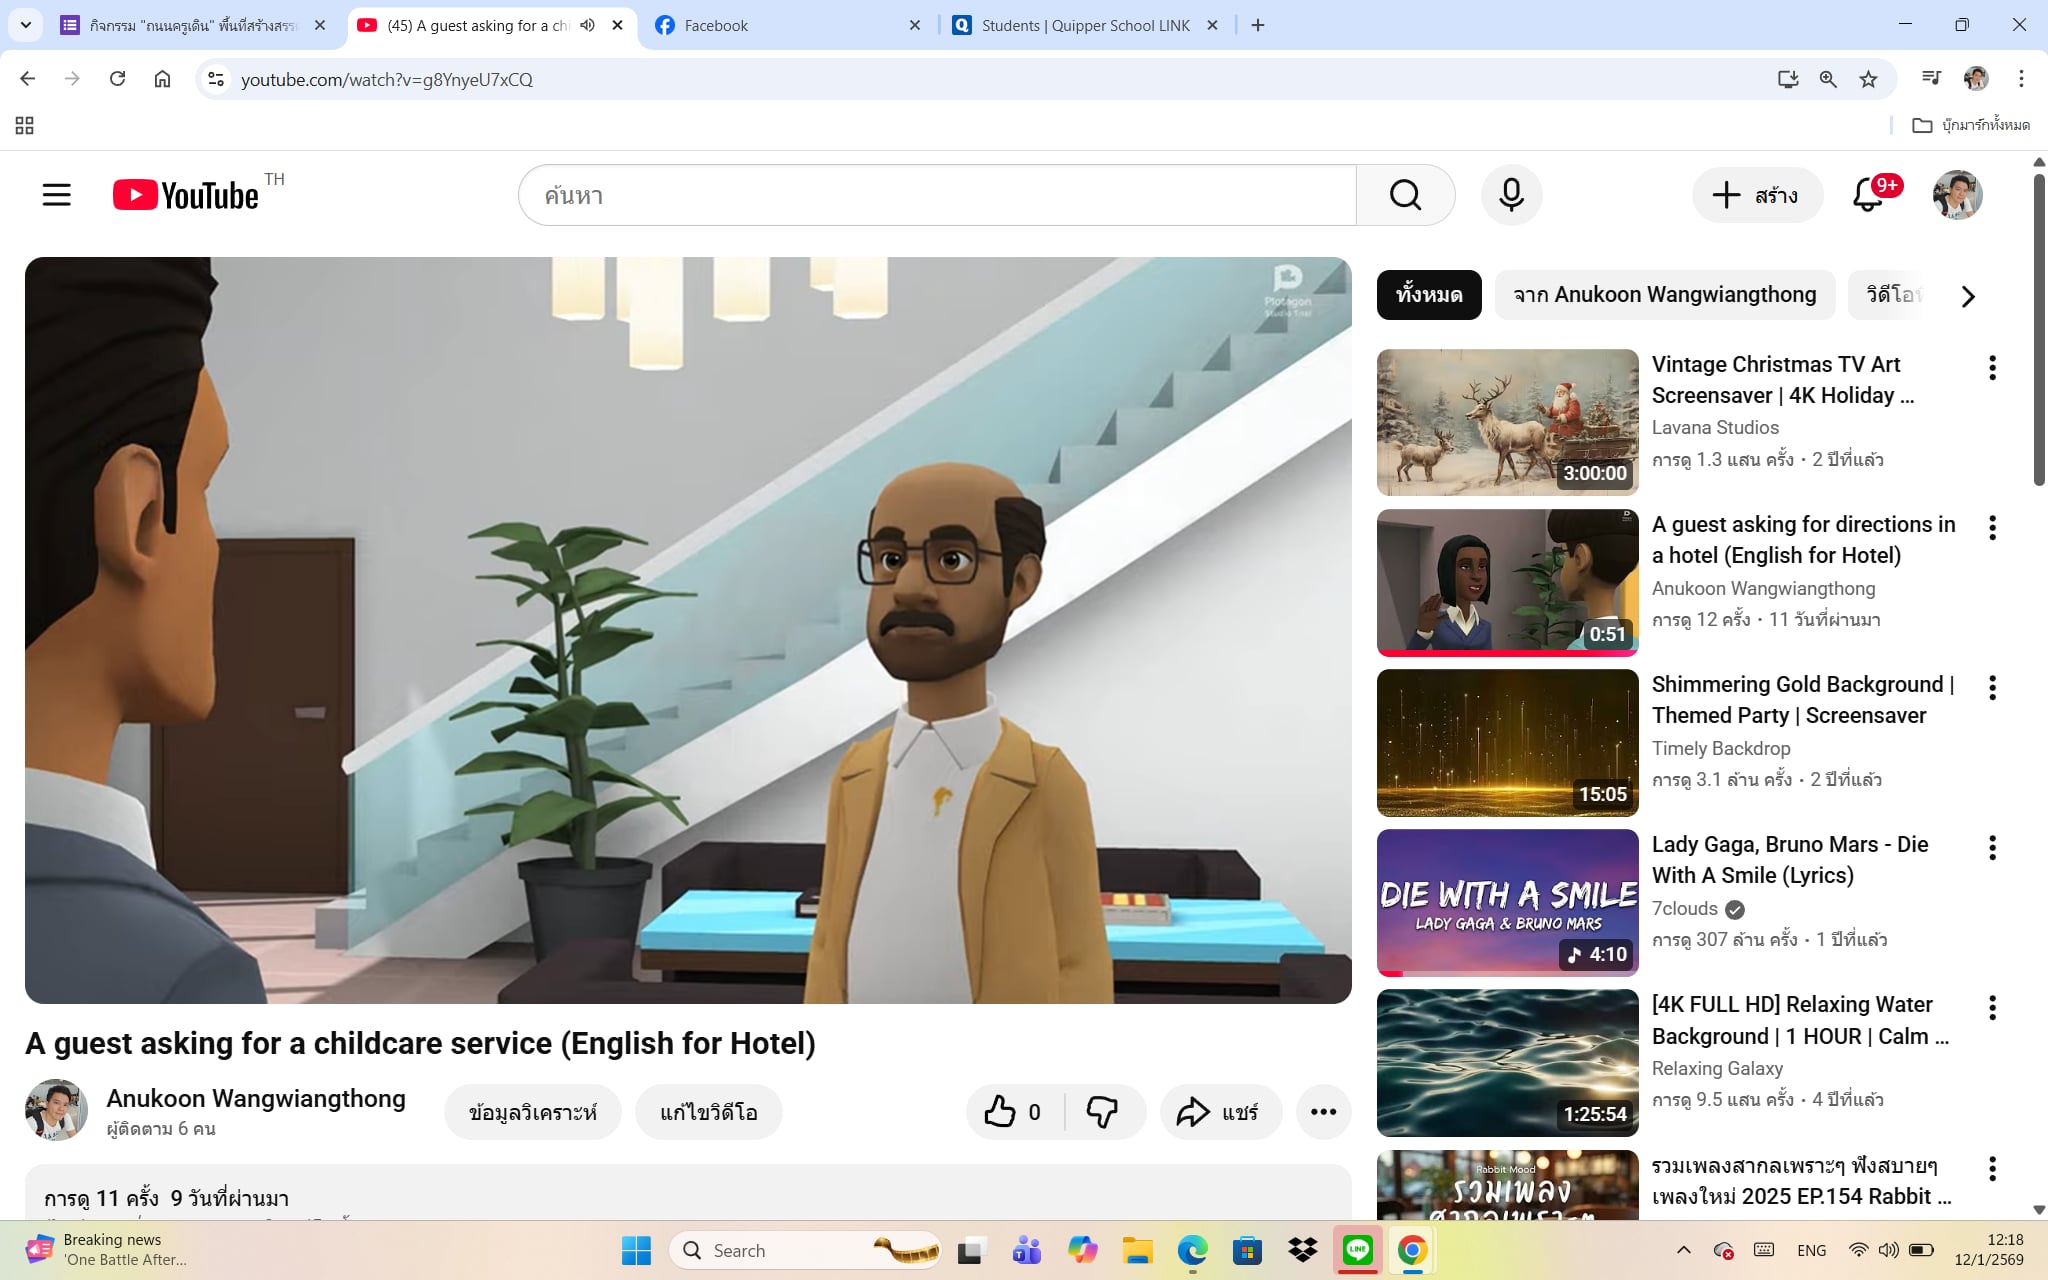Viewport: 2048px width, 1280px height.
Task: Open options for Vintage Christmas TV Art video
Action: point(1992,368)
